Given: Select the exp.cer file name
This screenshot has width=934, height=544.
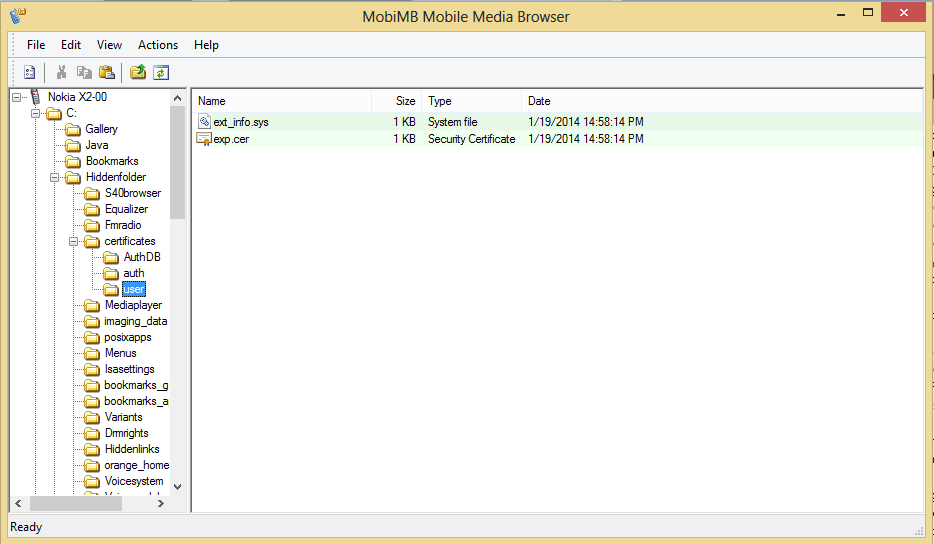Looking at the screenshot, I should (231, 139).
